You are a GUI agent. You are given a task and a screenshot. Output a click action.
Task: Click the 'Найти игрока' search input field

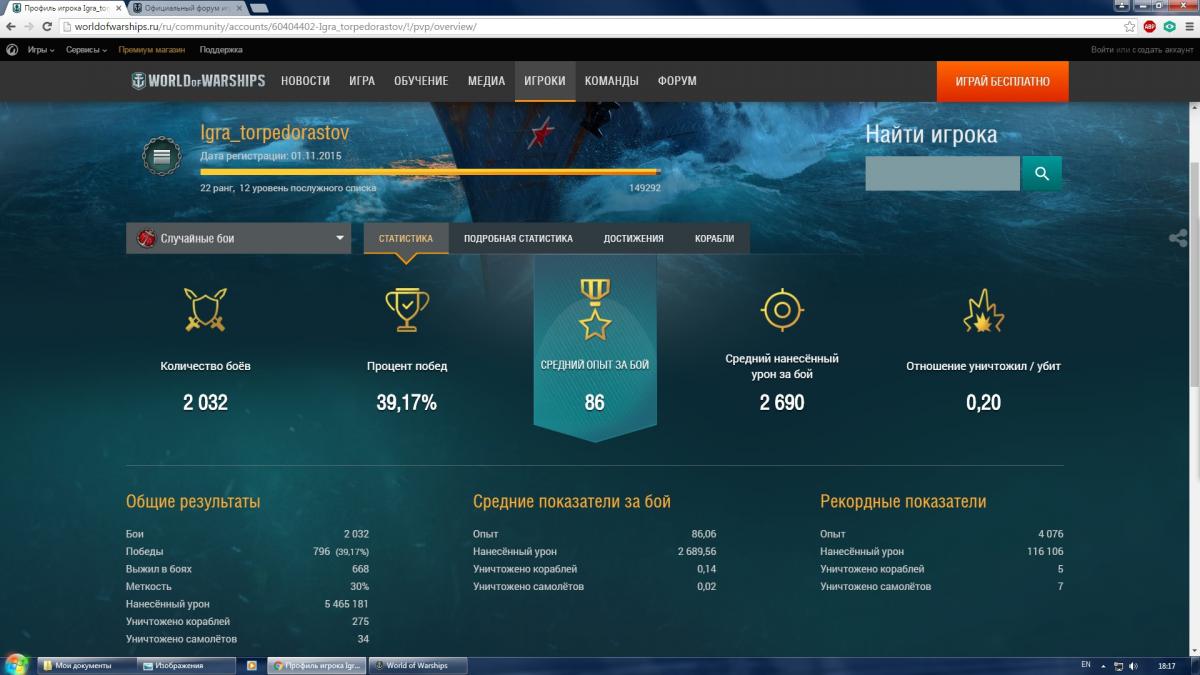point(943,174)
